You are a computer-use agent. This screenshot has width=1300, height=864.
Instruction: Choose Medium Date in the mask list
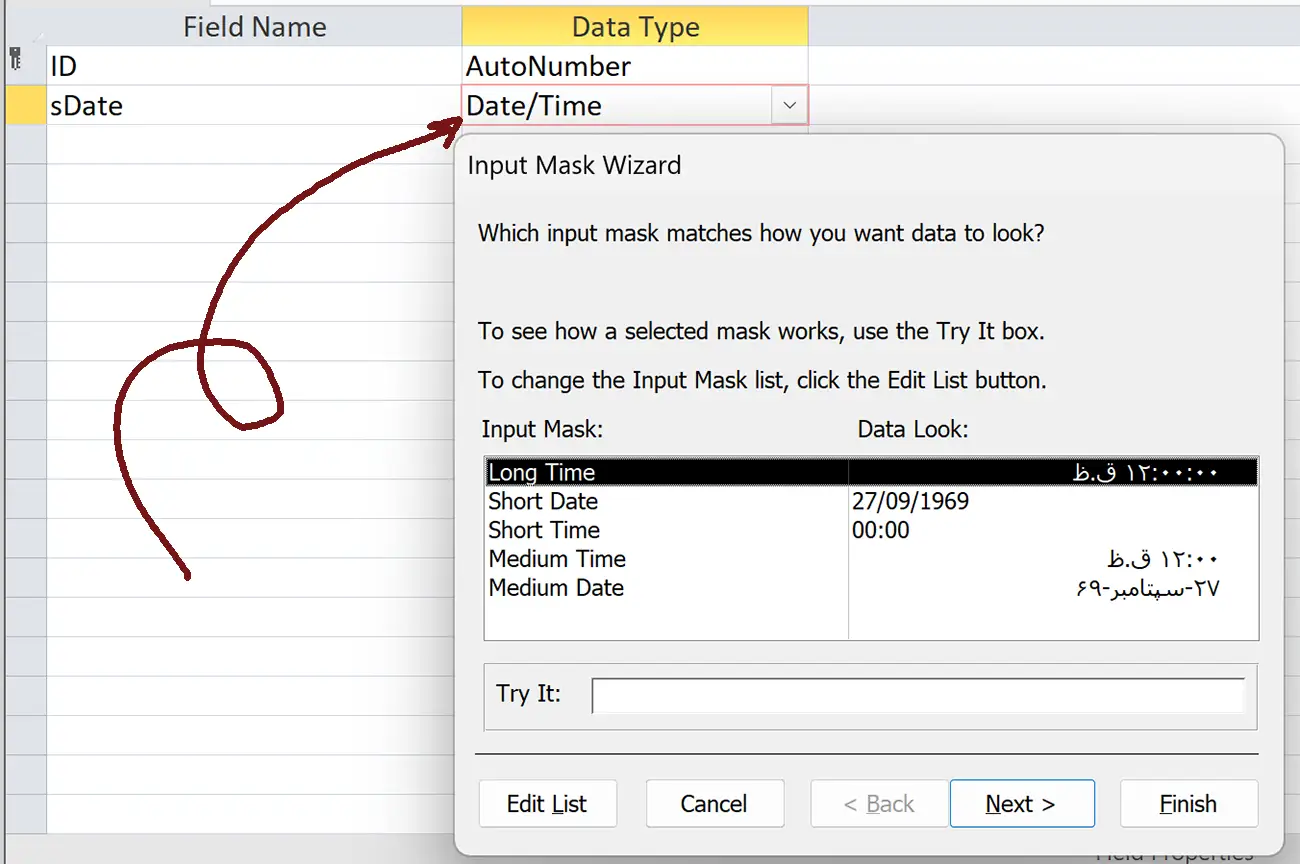pos(556,588)
